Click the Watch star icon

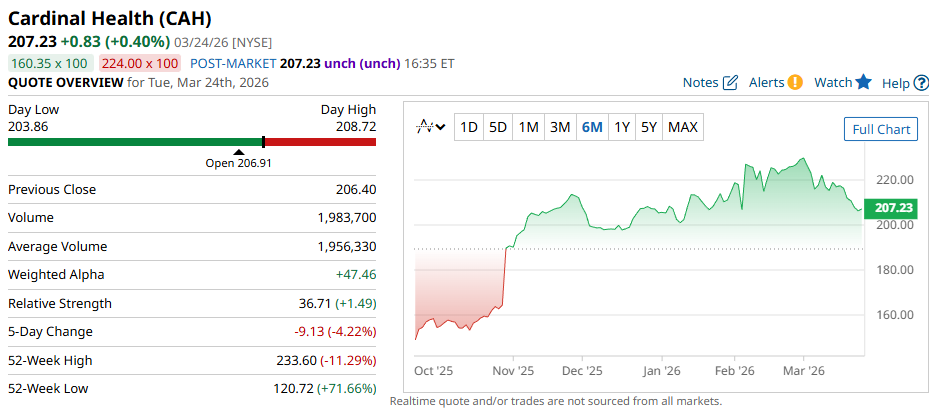pyautogui.click(x=864, y=82)
